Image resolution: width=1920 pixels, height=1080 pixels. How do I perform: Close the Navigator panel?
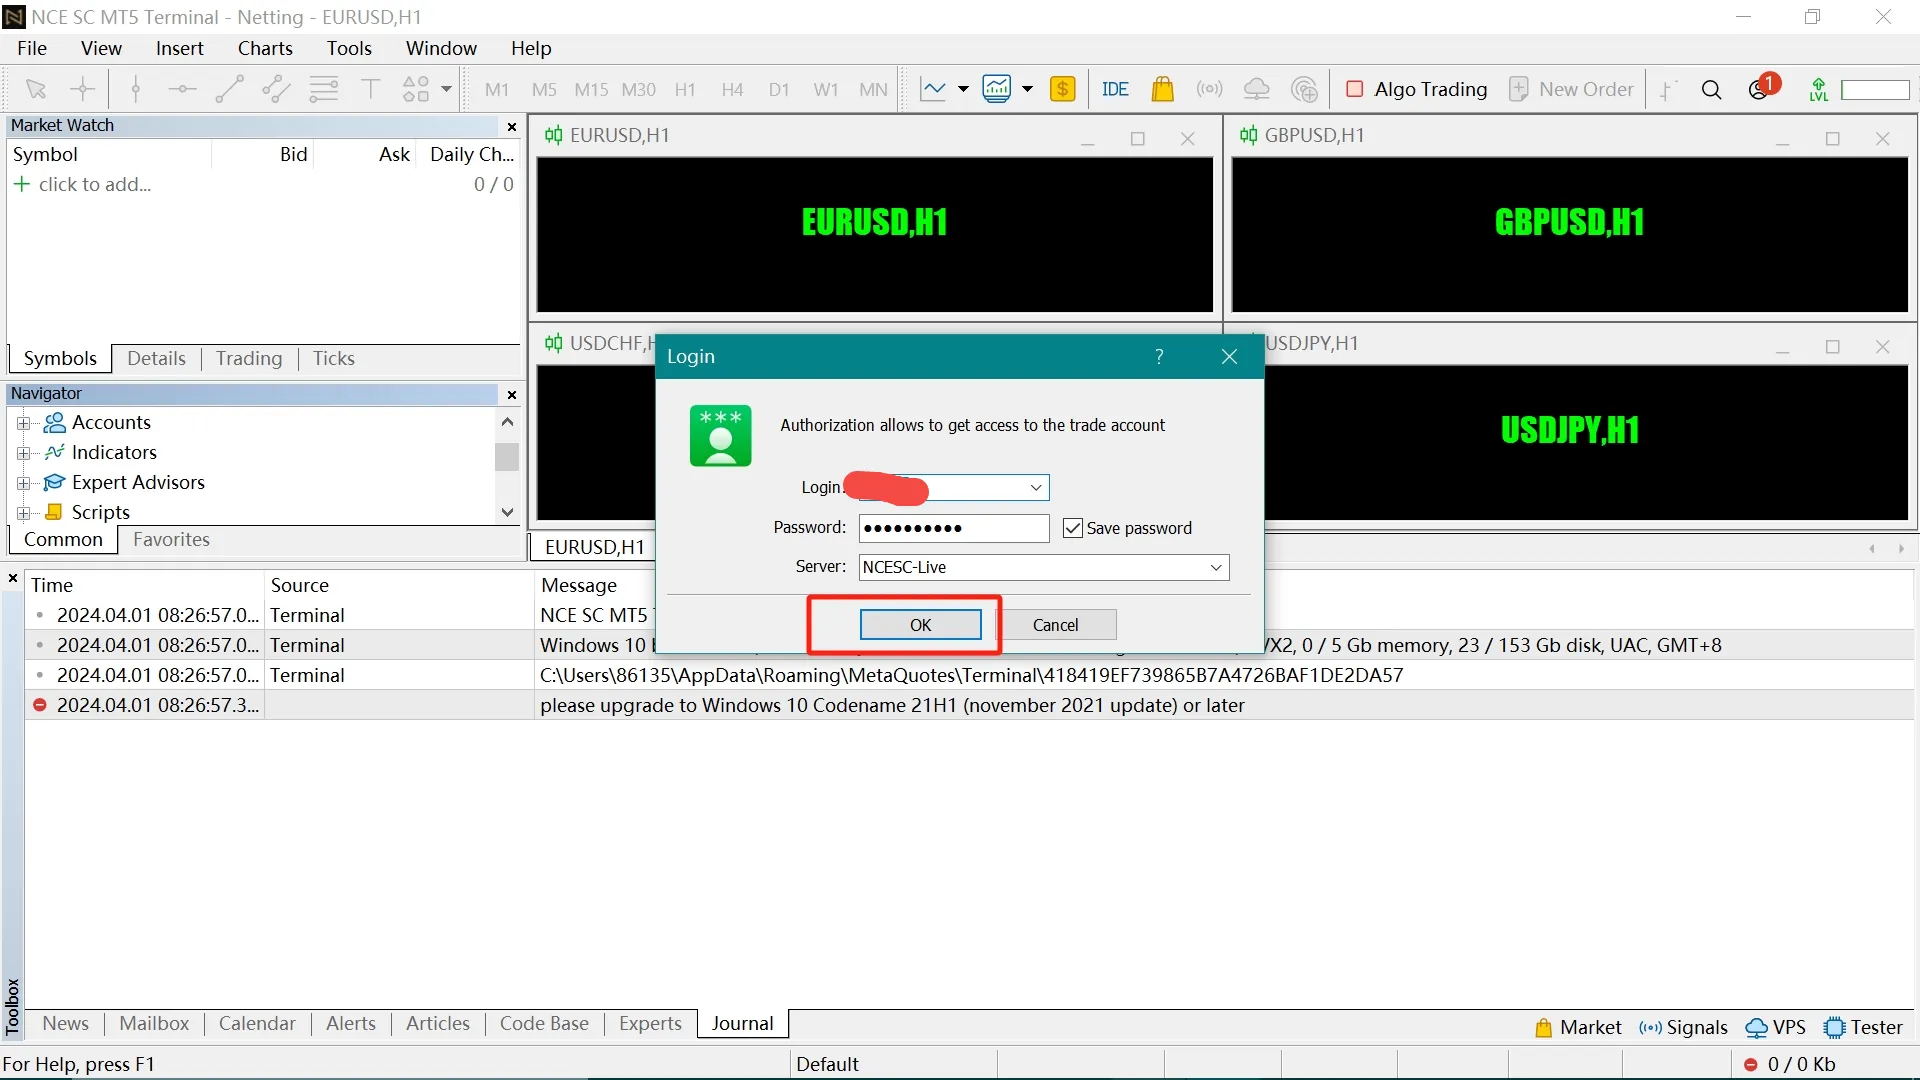tap(512, 395)
